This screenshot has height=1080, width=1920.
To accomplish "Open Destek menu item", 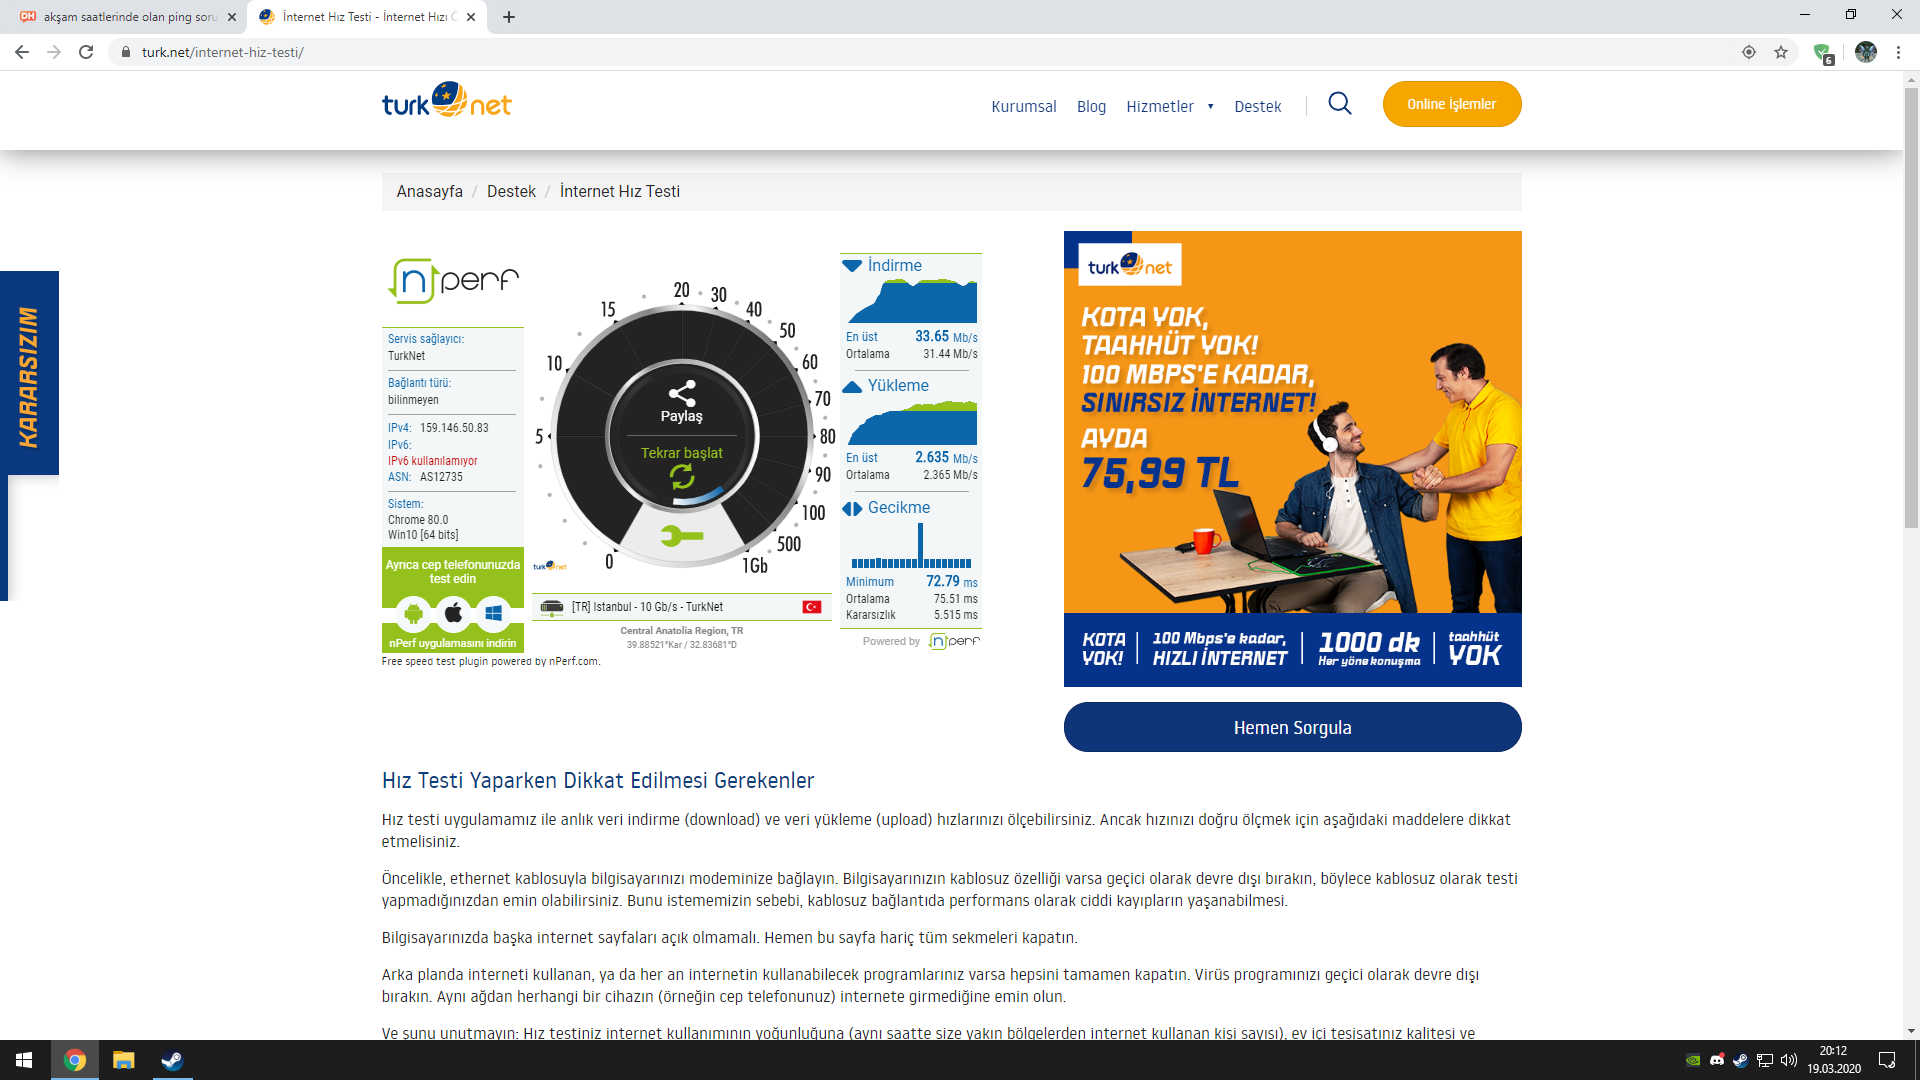I will 1257,106.
